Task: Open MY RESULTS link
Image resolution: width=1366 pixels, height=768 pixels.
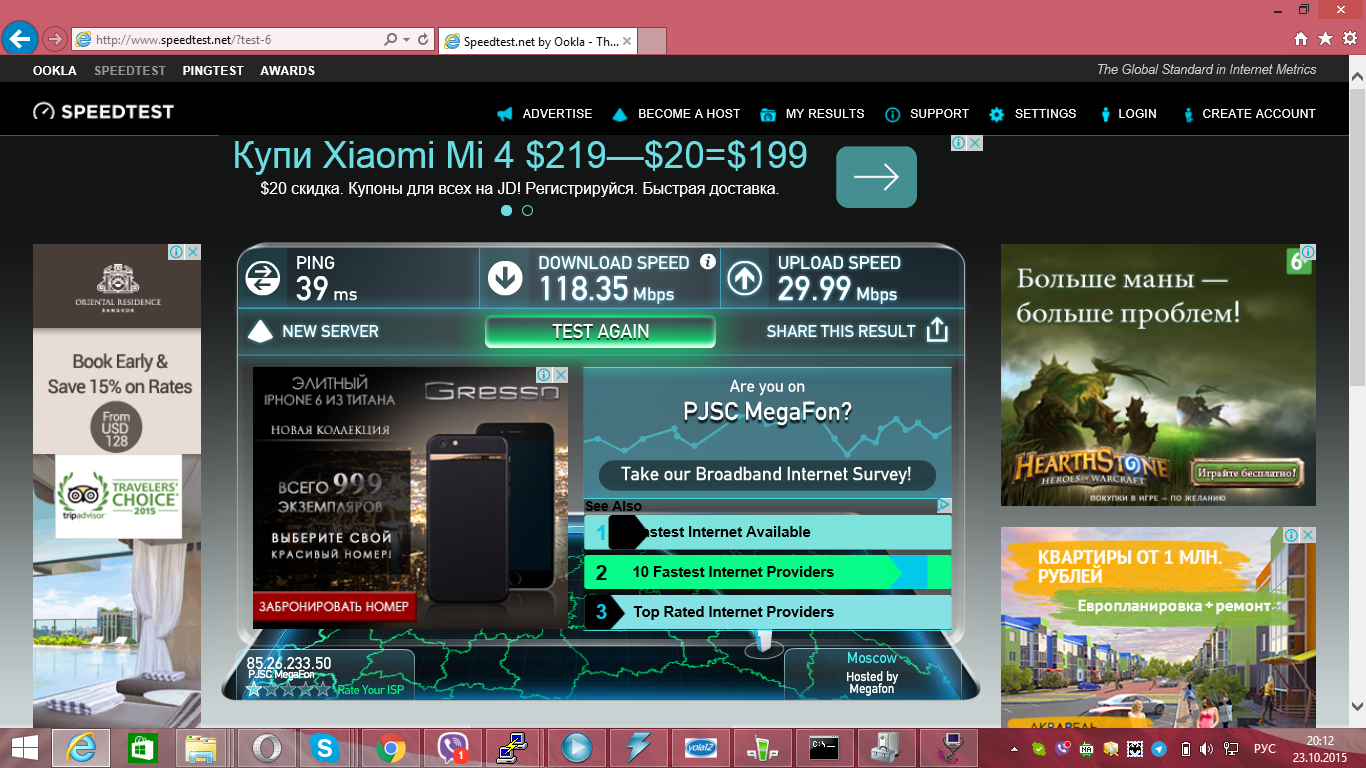Action: (x=812, y=114)
